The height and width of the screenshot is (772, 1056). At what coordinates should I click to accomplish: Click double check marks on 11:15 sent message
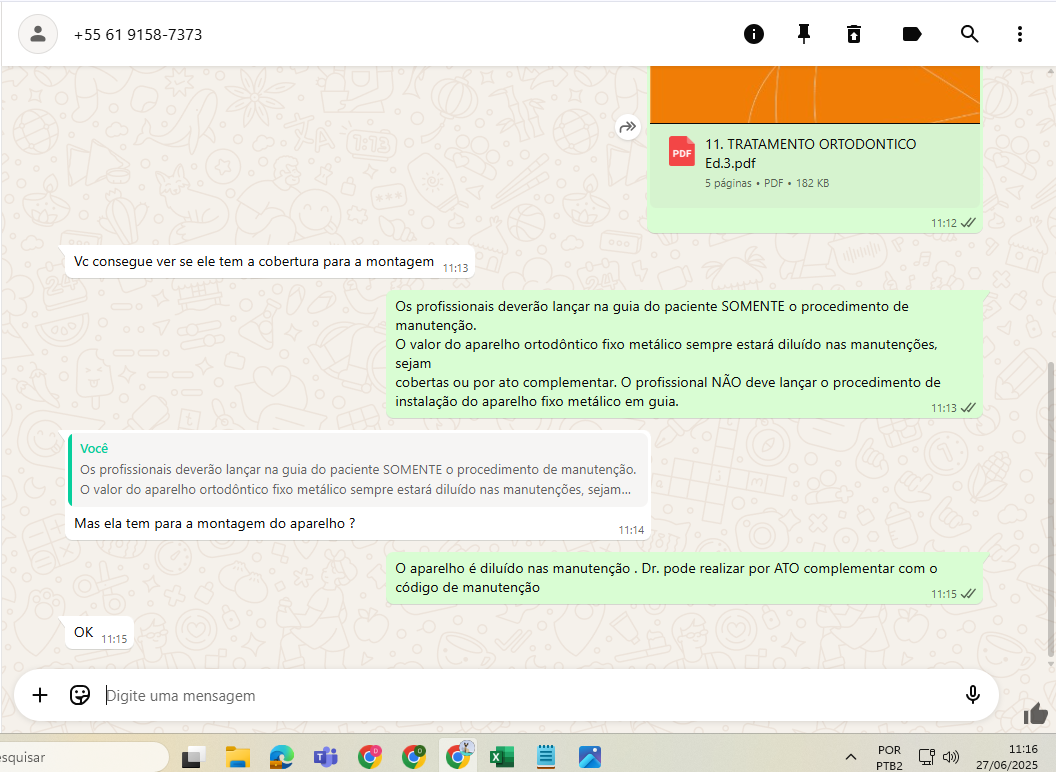(968, 593)
